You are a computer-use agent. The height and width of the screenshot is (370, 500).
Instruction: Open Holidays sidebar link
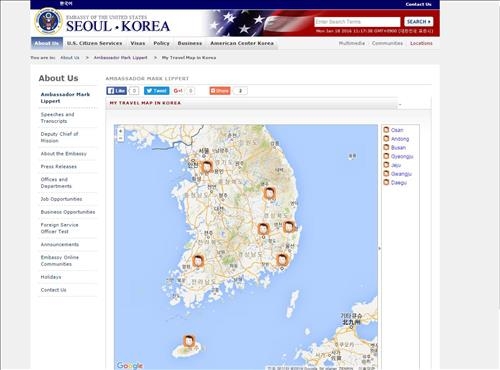click(x=51, y=277)
